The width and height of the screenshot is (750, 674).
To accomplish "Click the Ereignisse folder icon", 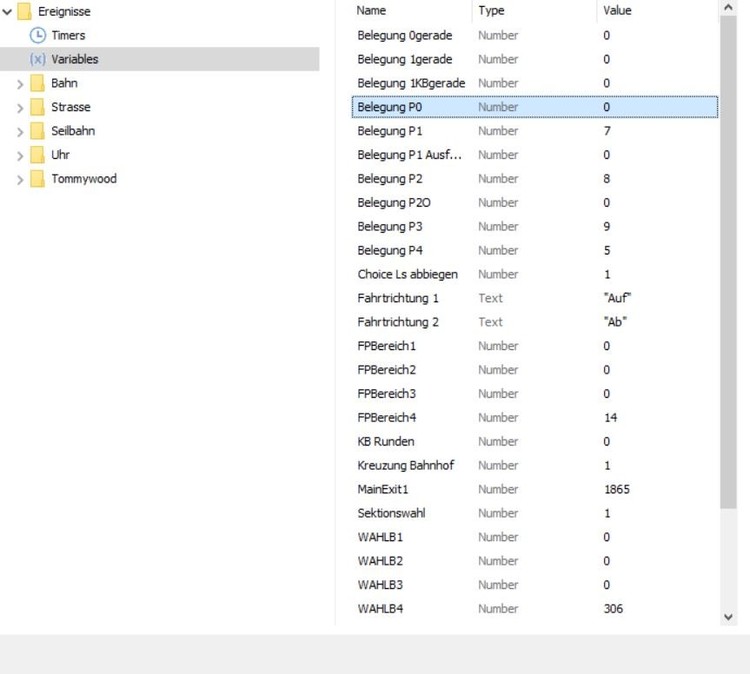I will (24, 11).
